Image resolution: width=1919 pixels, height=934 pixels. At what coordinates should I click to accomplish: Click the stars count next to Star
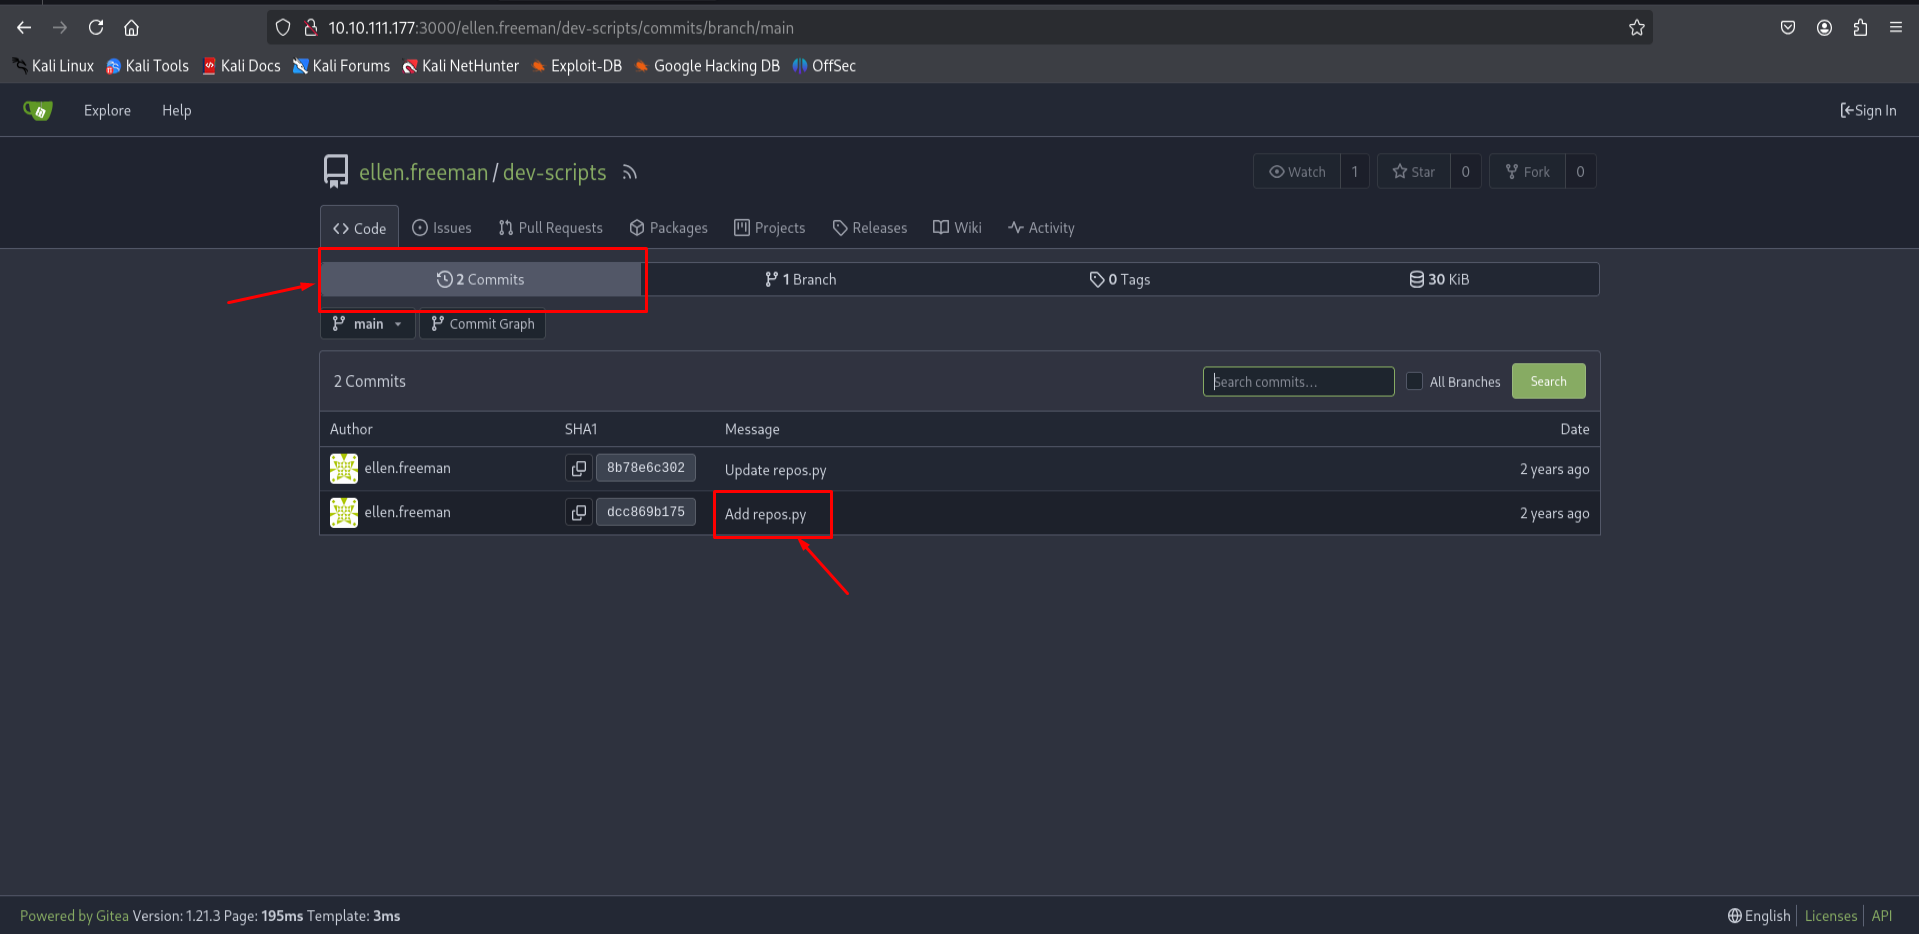1466,172
